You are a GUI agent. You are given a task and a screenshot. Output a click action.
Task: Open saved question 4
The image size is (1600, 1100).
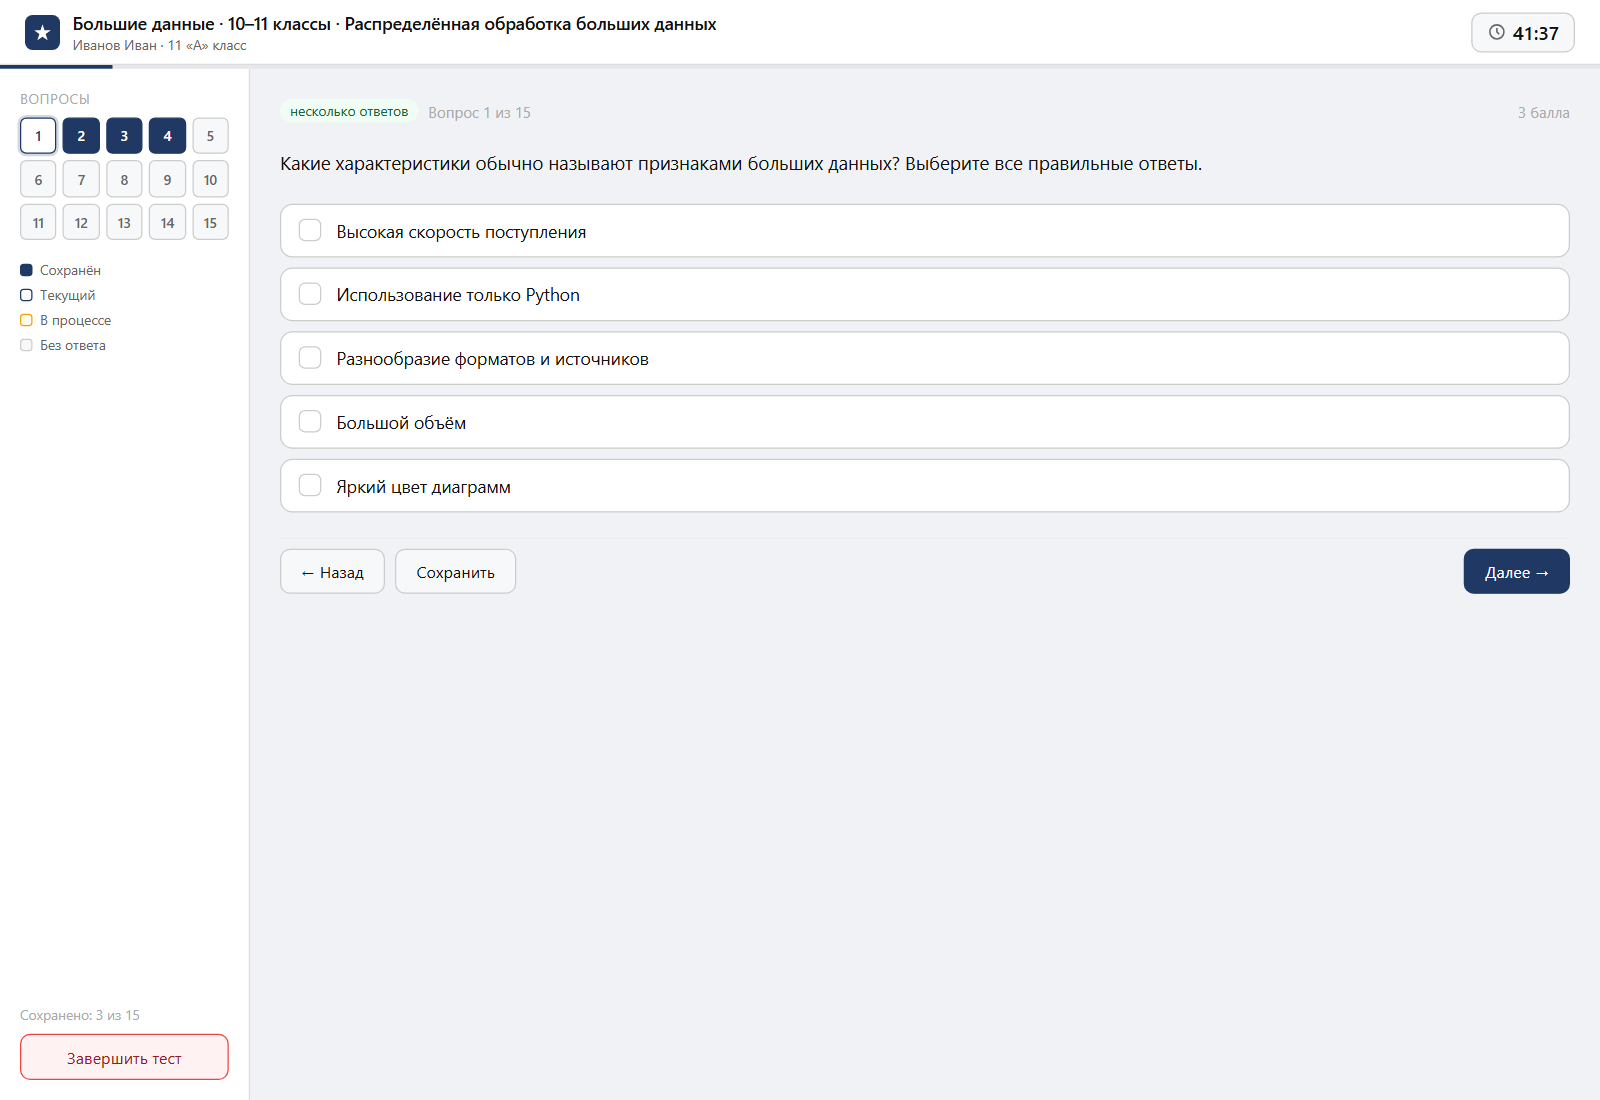tap(167, 136)
